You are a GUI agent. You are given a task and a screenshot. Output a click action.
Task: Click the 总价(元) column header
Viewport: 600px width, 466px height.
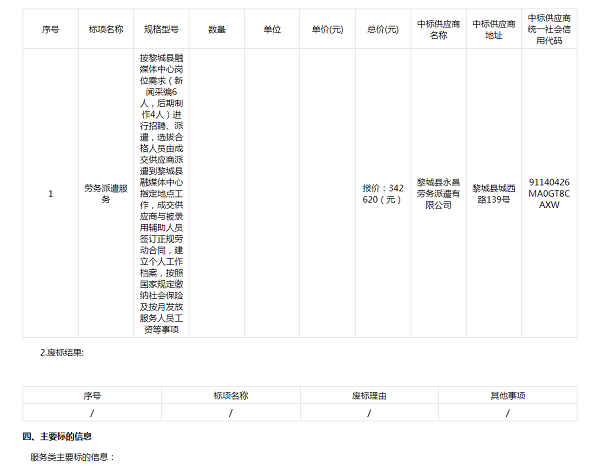pyautogui.click(x=382, y=30)
